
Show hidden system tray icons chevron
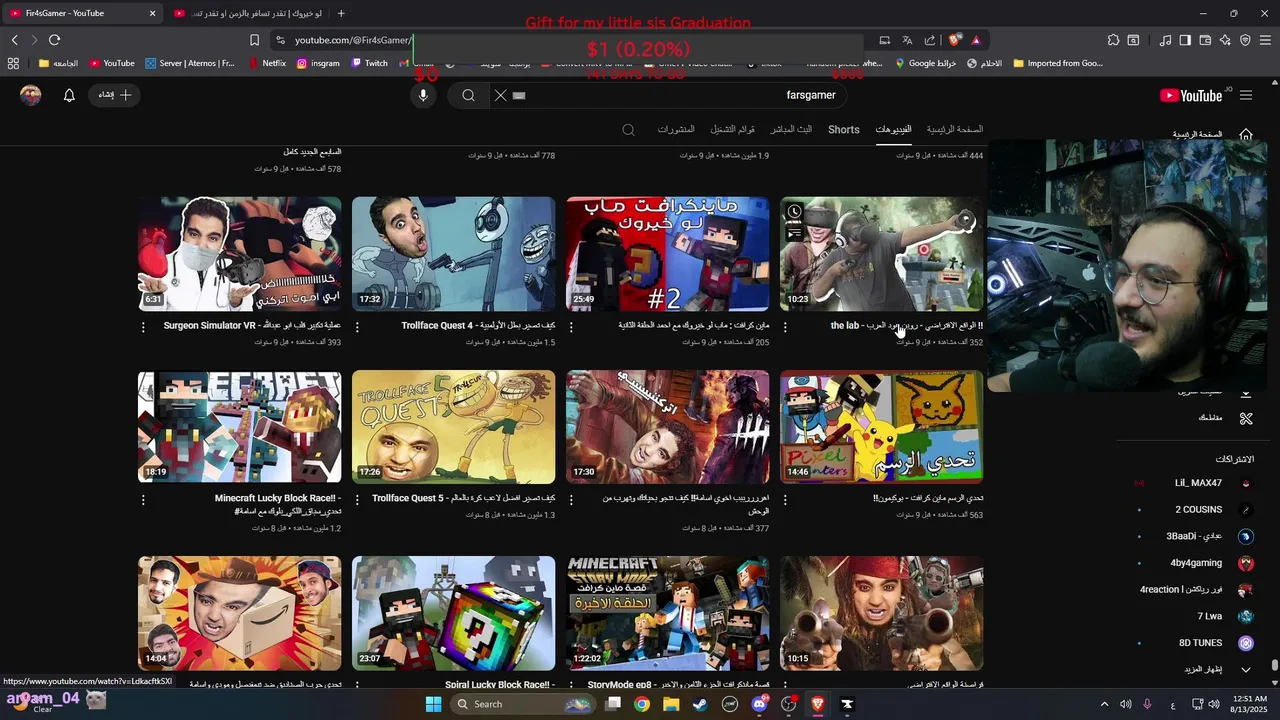pyautogui.click(x=1104, y=704)
